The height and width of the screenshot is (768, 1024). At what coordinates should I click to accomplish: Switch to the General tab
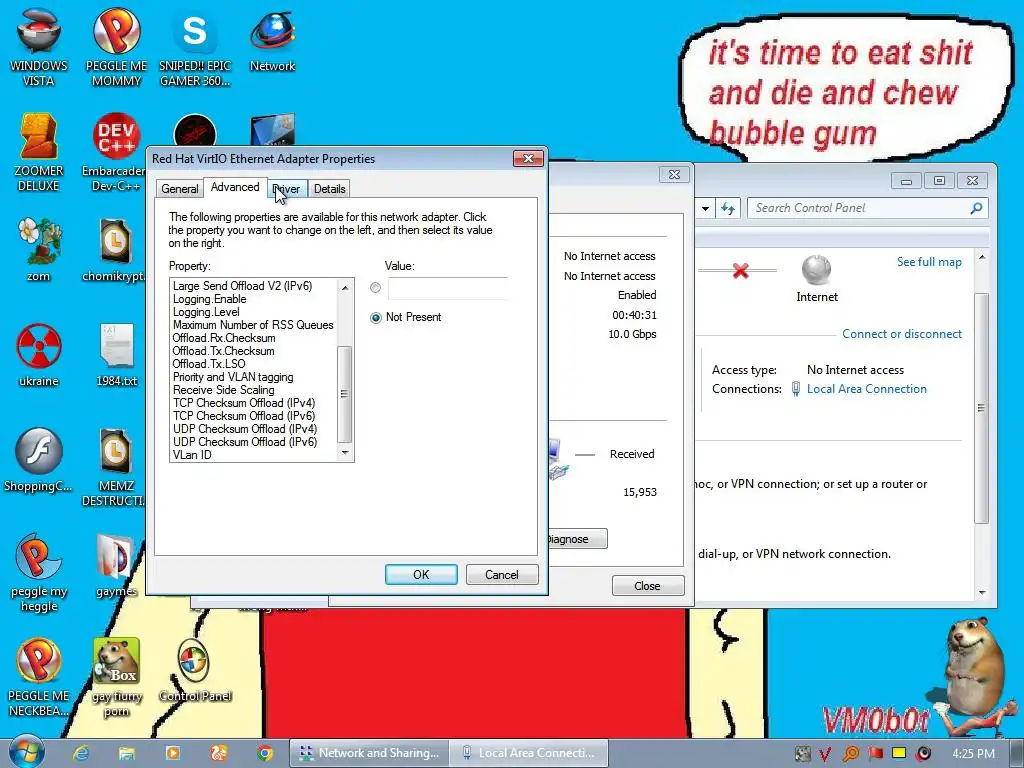coord(179,189)
